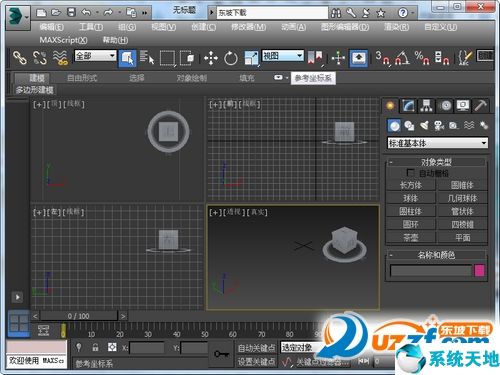Open the Create command panel tab
Viewport: 500px width, 375px height.
pos(390,106)
